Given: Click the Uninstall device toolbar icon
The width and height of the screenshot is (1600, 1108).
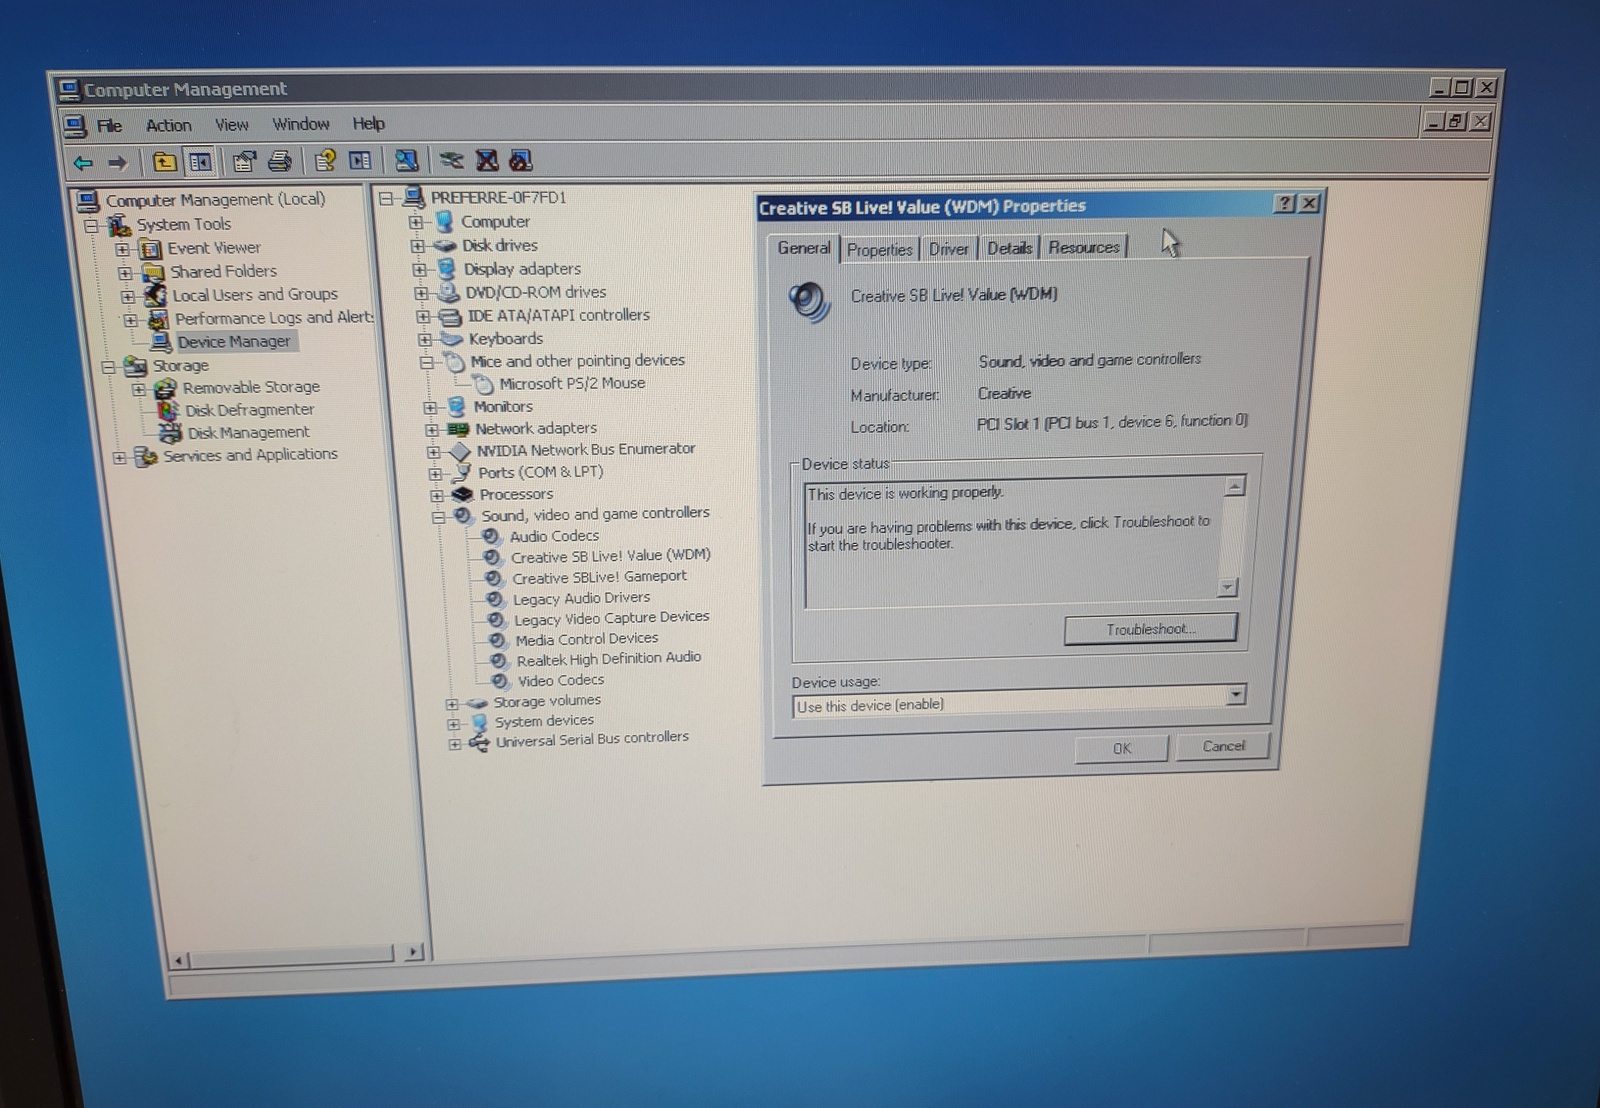Looking at the screenshot, I should point(487,161).
